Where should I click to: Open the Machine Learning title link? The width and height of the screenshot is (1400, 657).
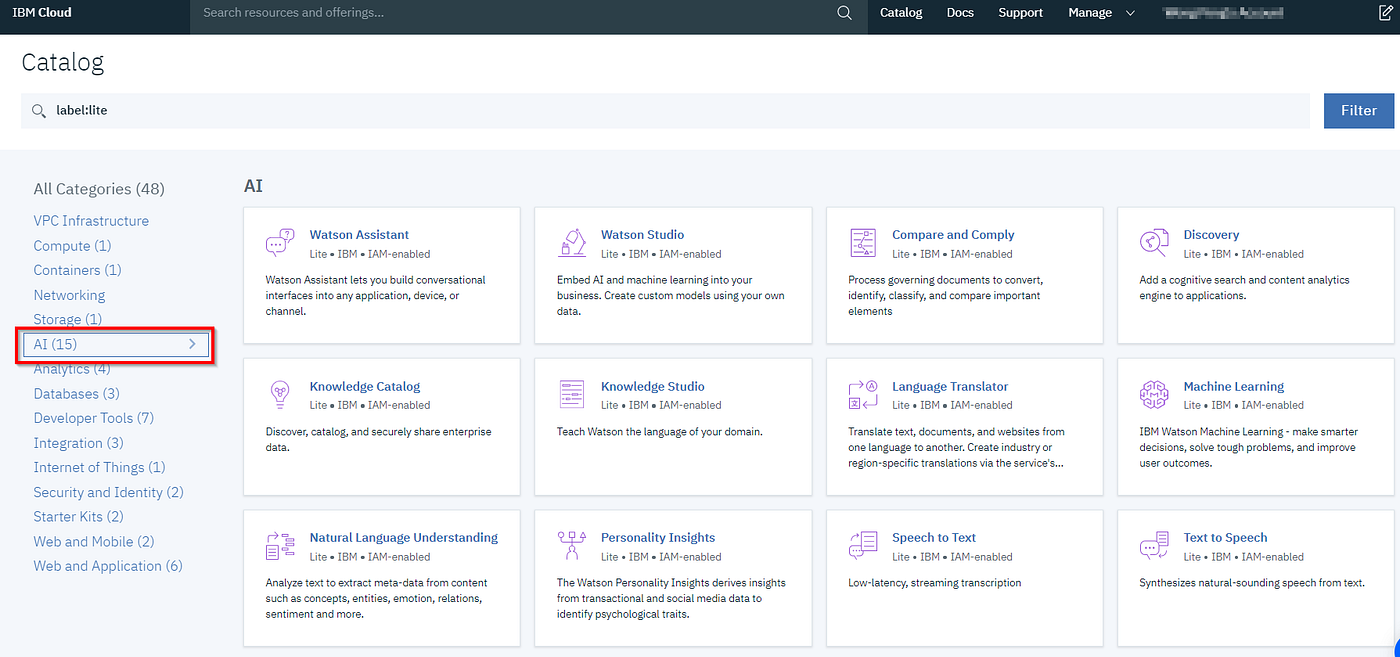(x=1234, y=386)
